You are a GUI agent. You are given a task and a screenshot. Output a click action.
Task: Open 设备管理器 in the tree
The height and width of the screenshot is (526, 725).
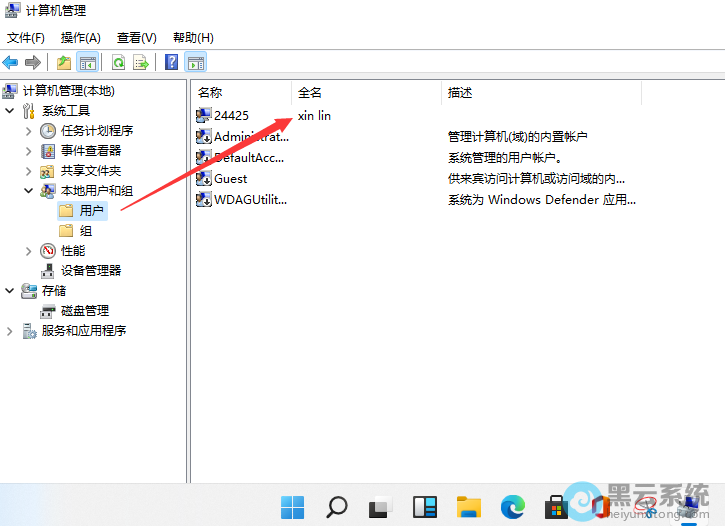[91, 270]
